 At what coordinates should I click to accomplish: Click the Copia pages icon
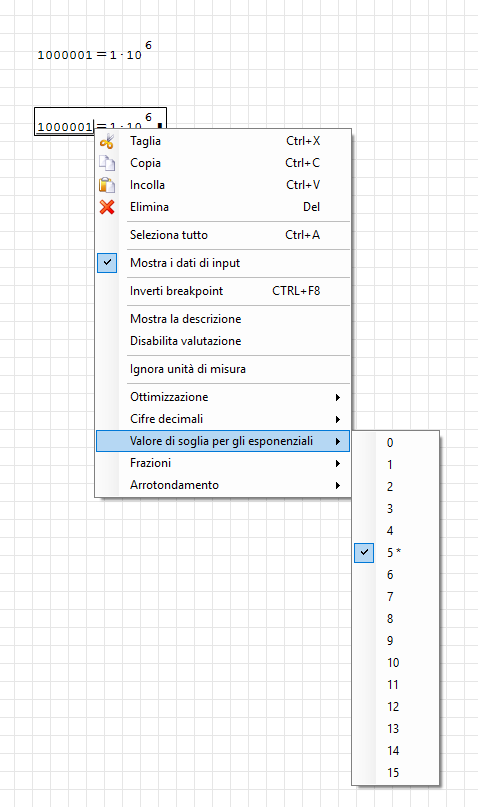tap(107, 163)
